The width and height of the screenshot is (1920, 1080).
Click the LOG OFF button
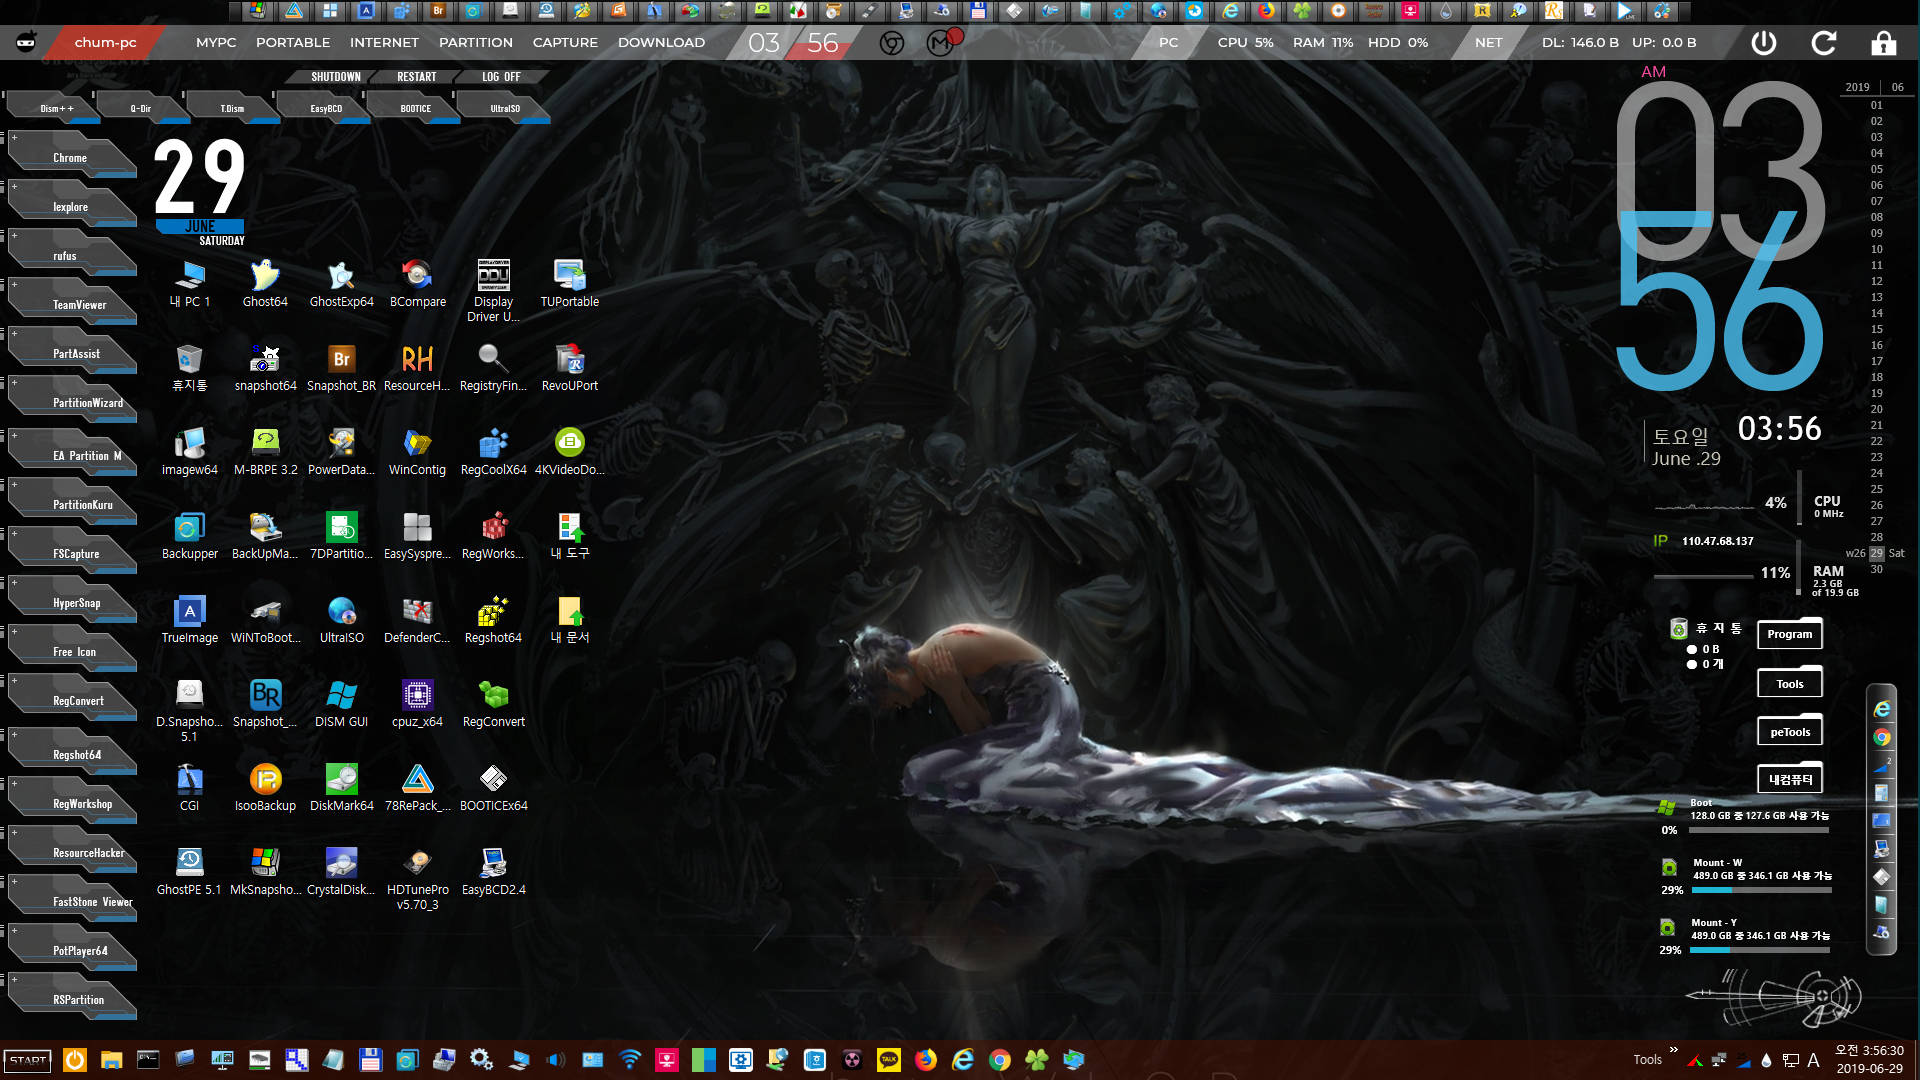(501, 77)
